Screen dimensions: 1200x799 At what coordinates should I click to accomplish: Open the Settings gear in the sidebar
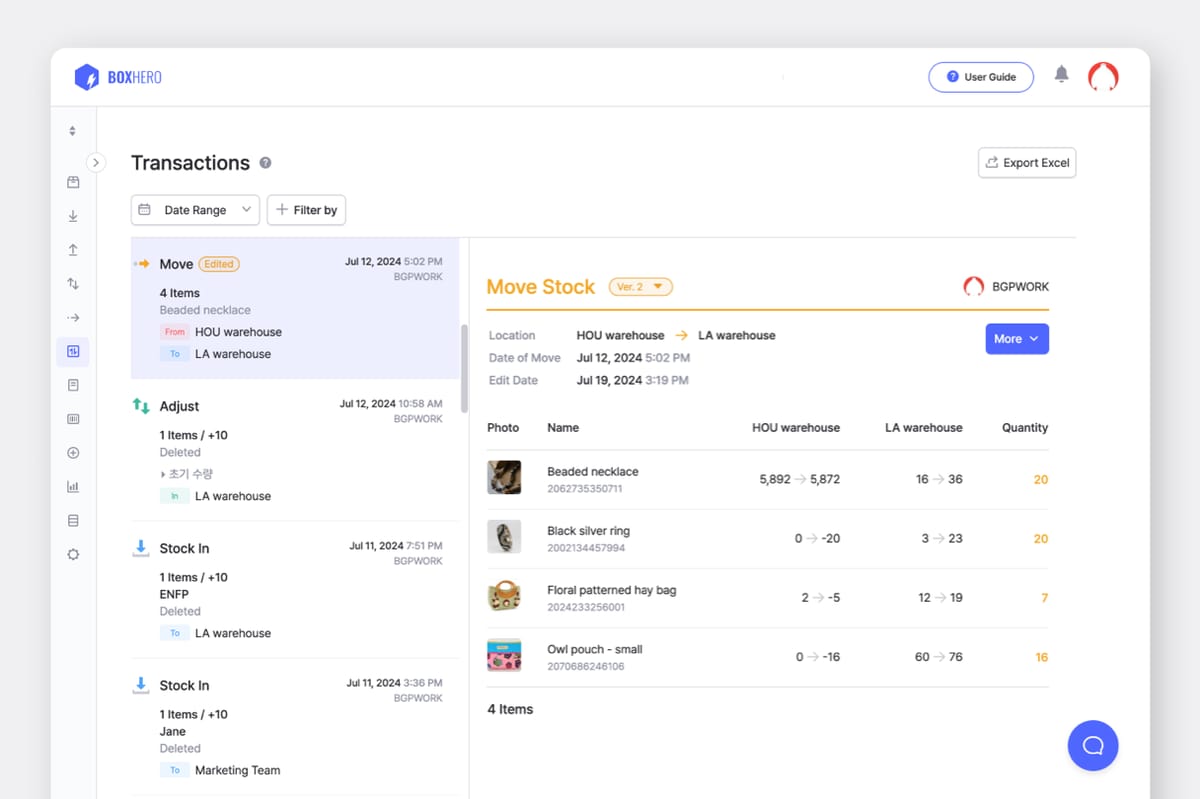pyautogui.click(x=72, y=553)
